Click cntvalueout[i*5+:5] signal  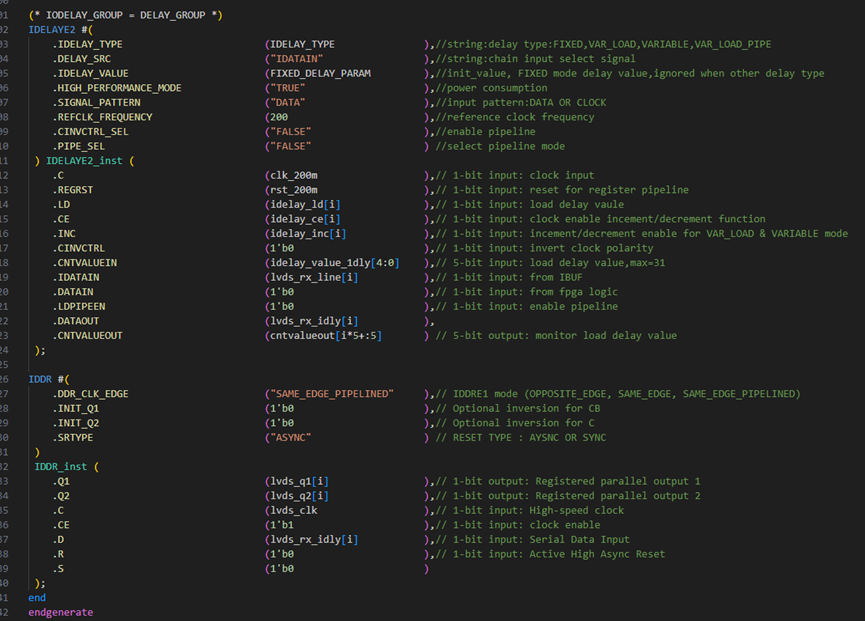click(x=326, y=336)
